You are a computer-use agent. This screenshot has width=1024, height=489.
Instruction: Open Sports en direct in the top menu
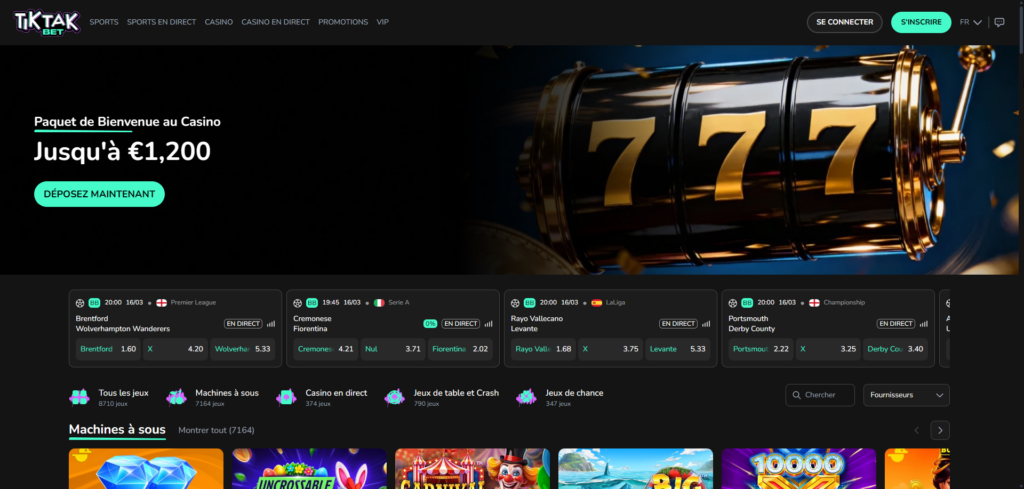click(x=161, y=22)
